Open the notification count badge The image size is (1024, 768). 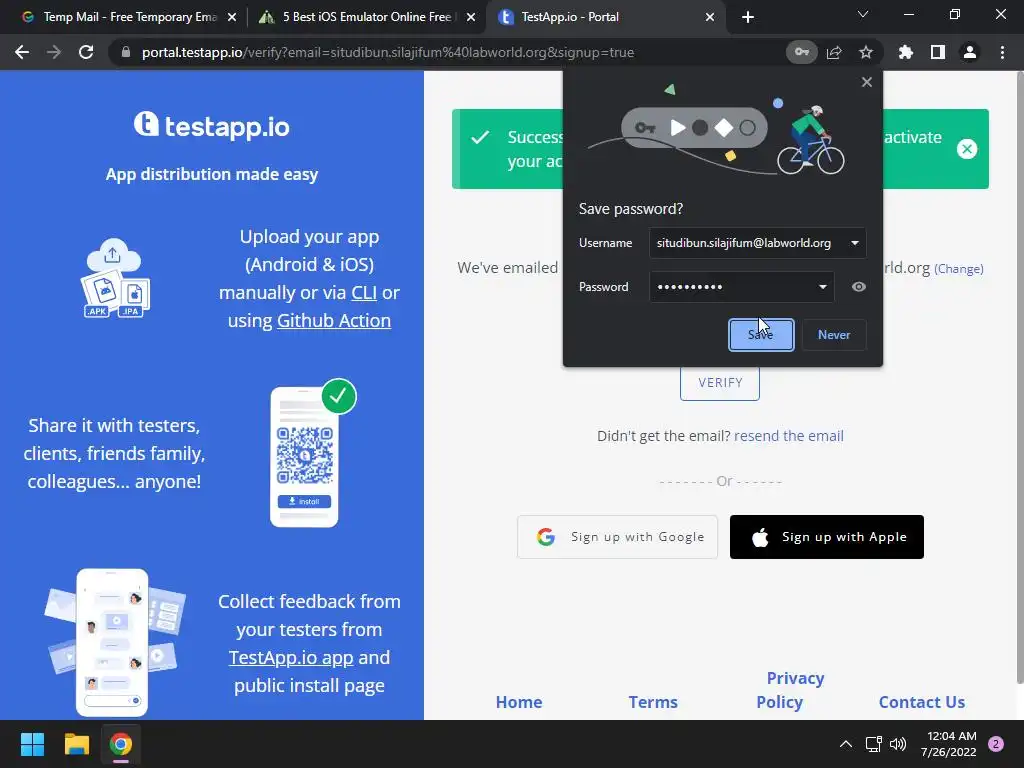point(996,744)
